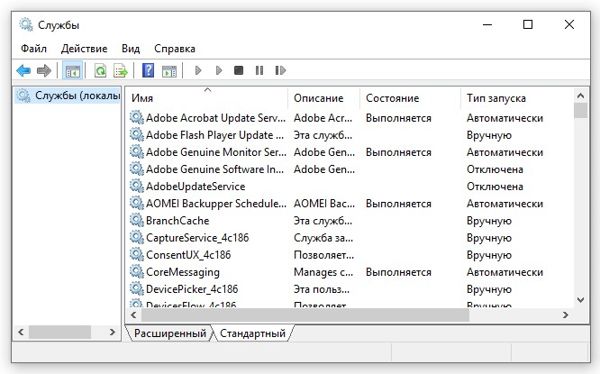Click Выполняется status of CoreMessaging
Image resolution: width=600 pixels, height=374 pixels.
pyautogui.click(x=398, y=272)
